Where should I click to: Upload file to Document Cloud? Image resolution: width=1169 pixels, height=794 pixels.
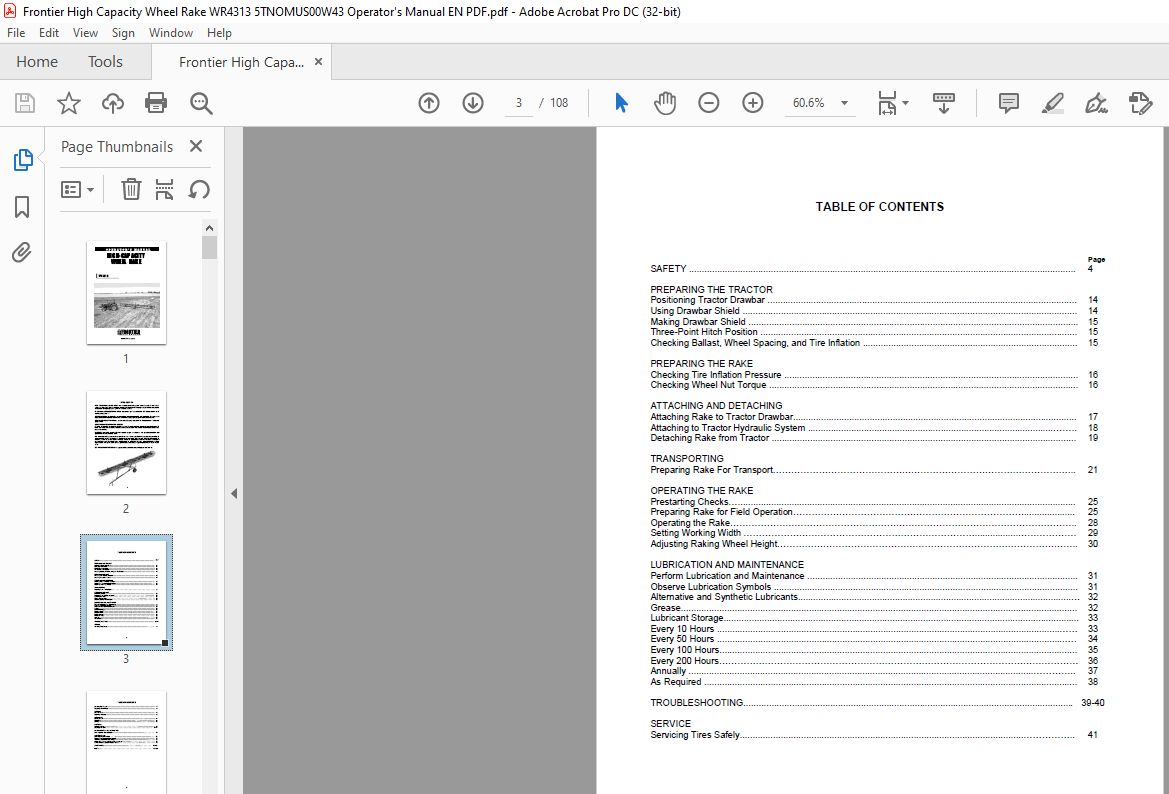[113, 103]
